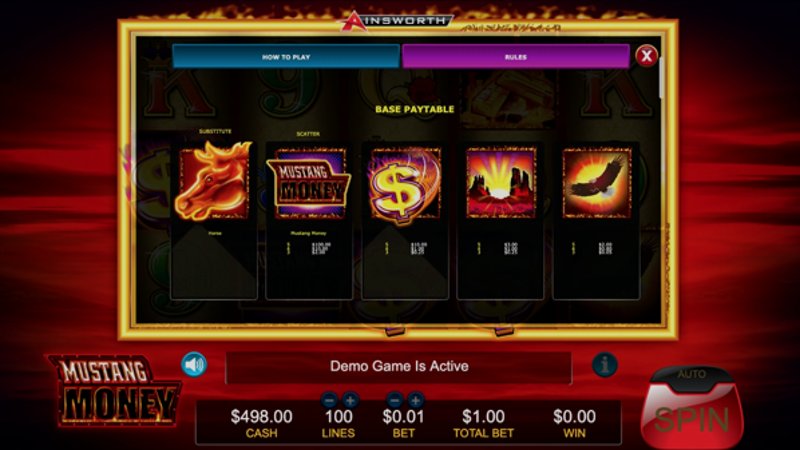Select the eagle symbol
The image size is (800, 450).
pos(597,183)
